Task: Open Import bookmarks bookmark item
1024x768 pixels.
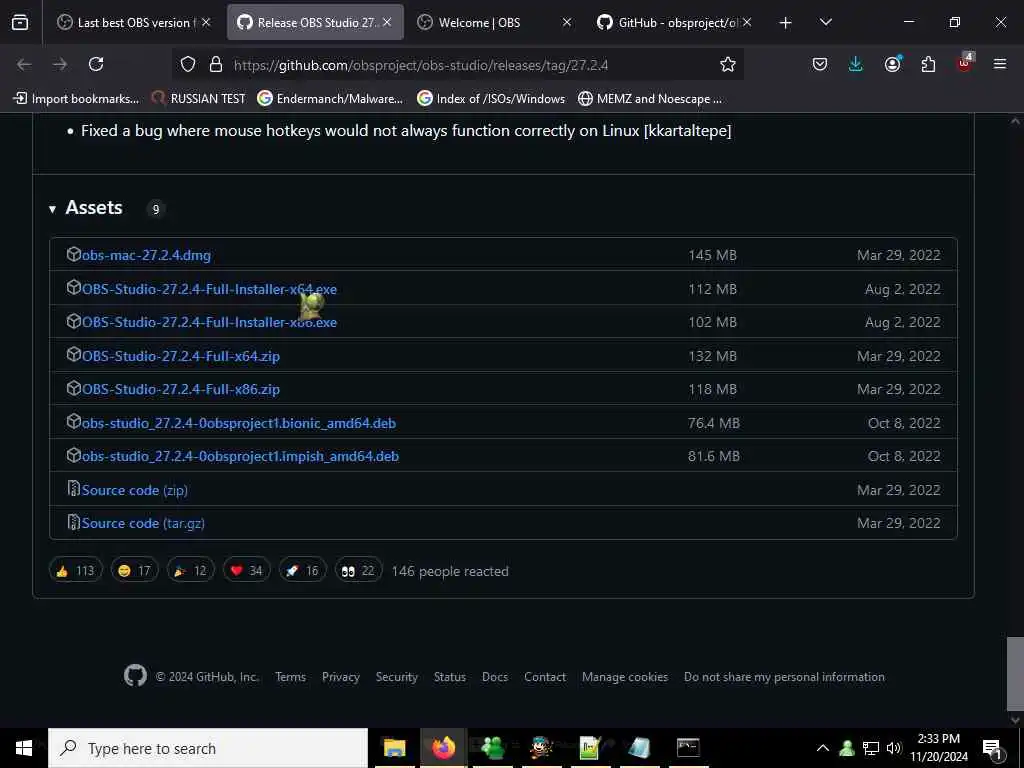Action: pos(76,99)
